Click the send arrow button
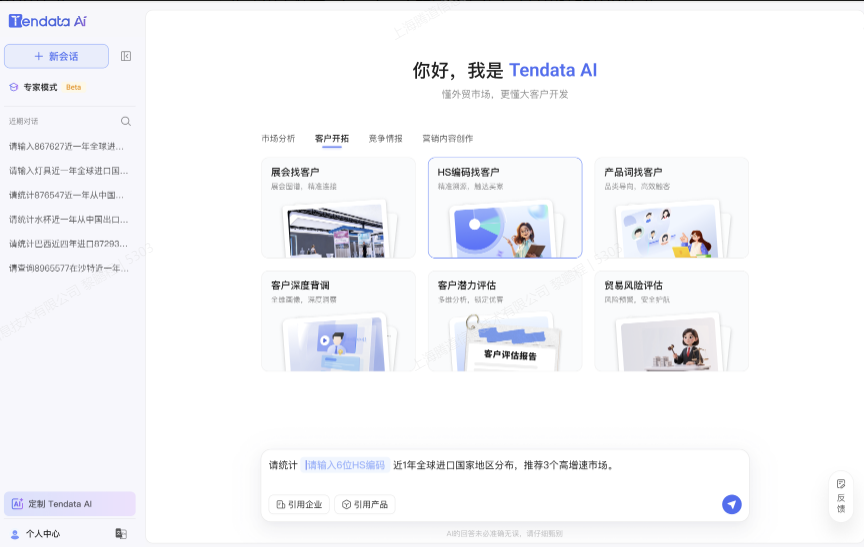 coord(732,504)
